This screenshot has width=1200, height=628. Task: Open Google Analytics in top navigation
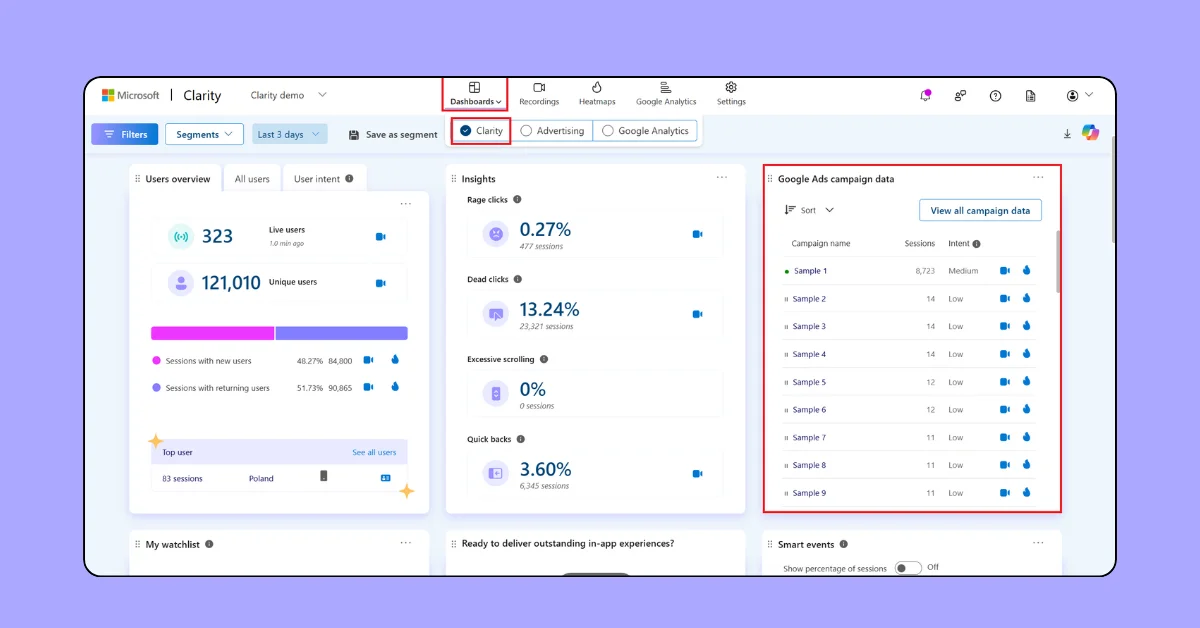click(666, 94)
